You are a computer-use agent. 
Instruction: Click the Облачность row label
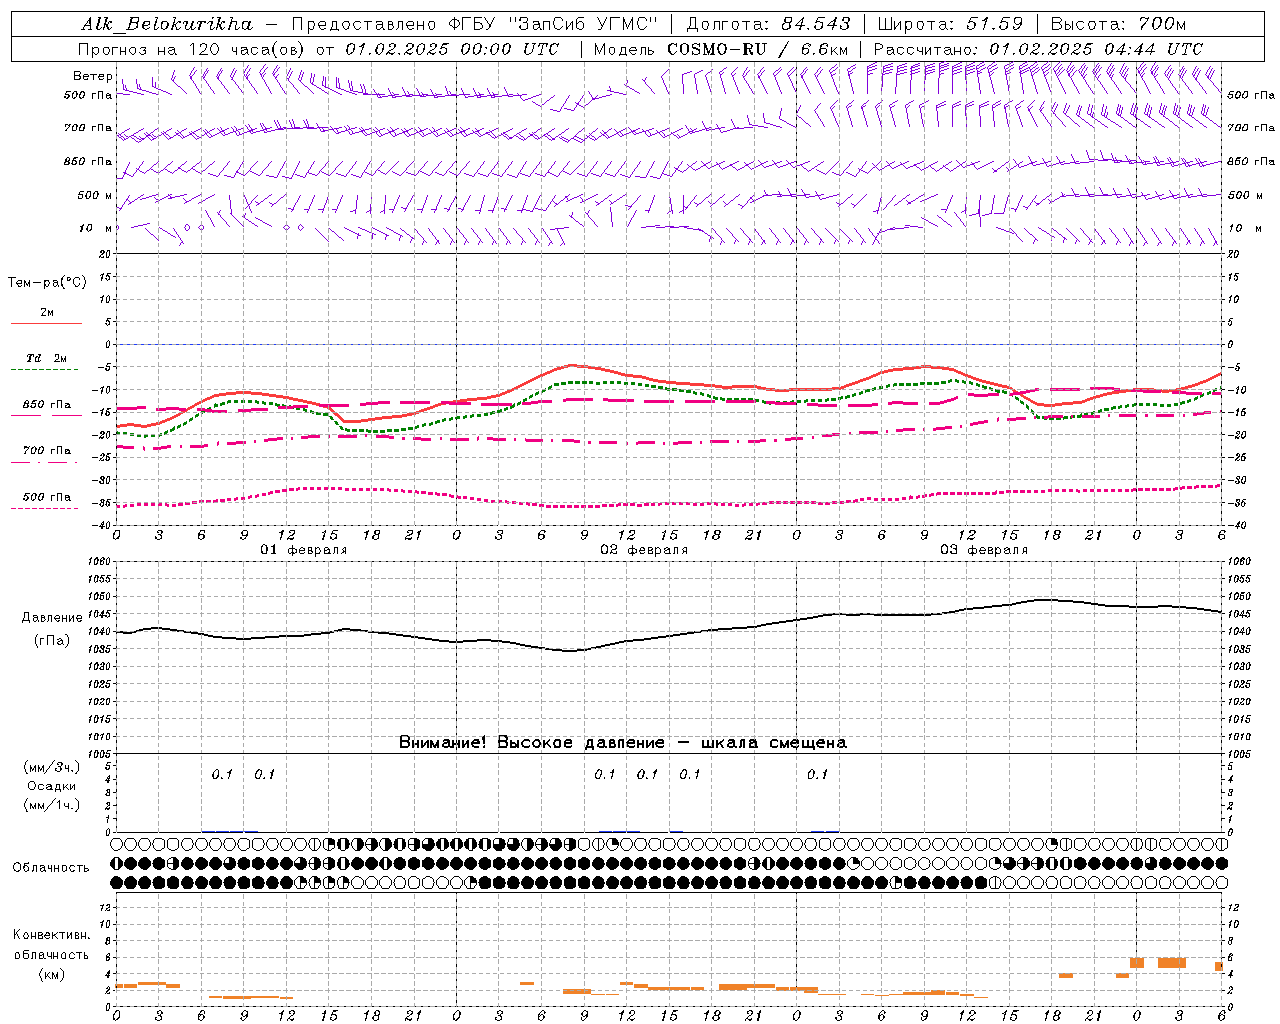[x=51, y=868]
